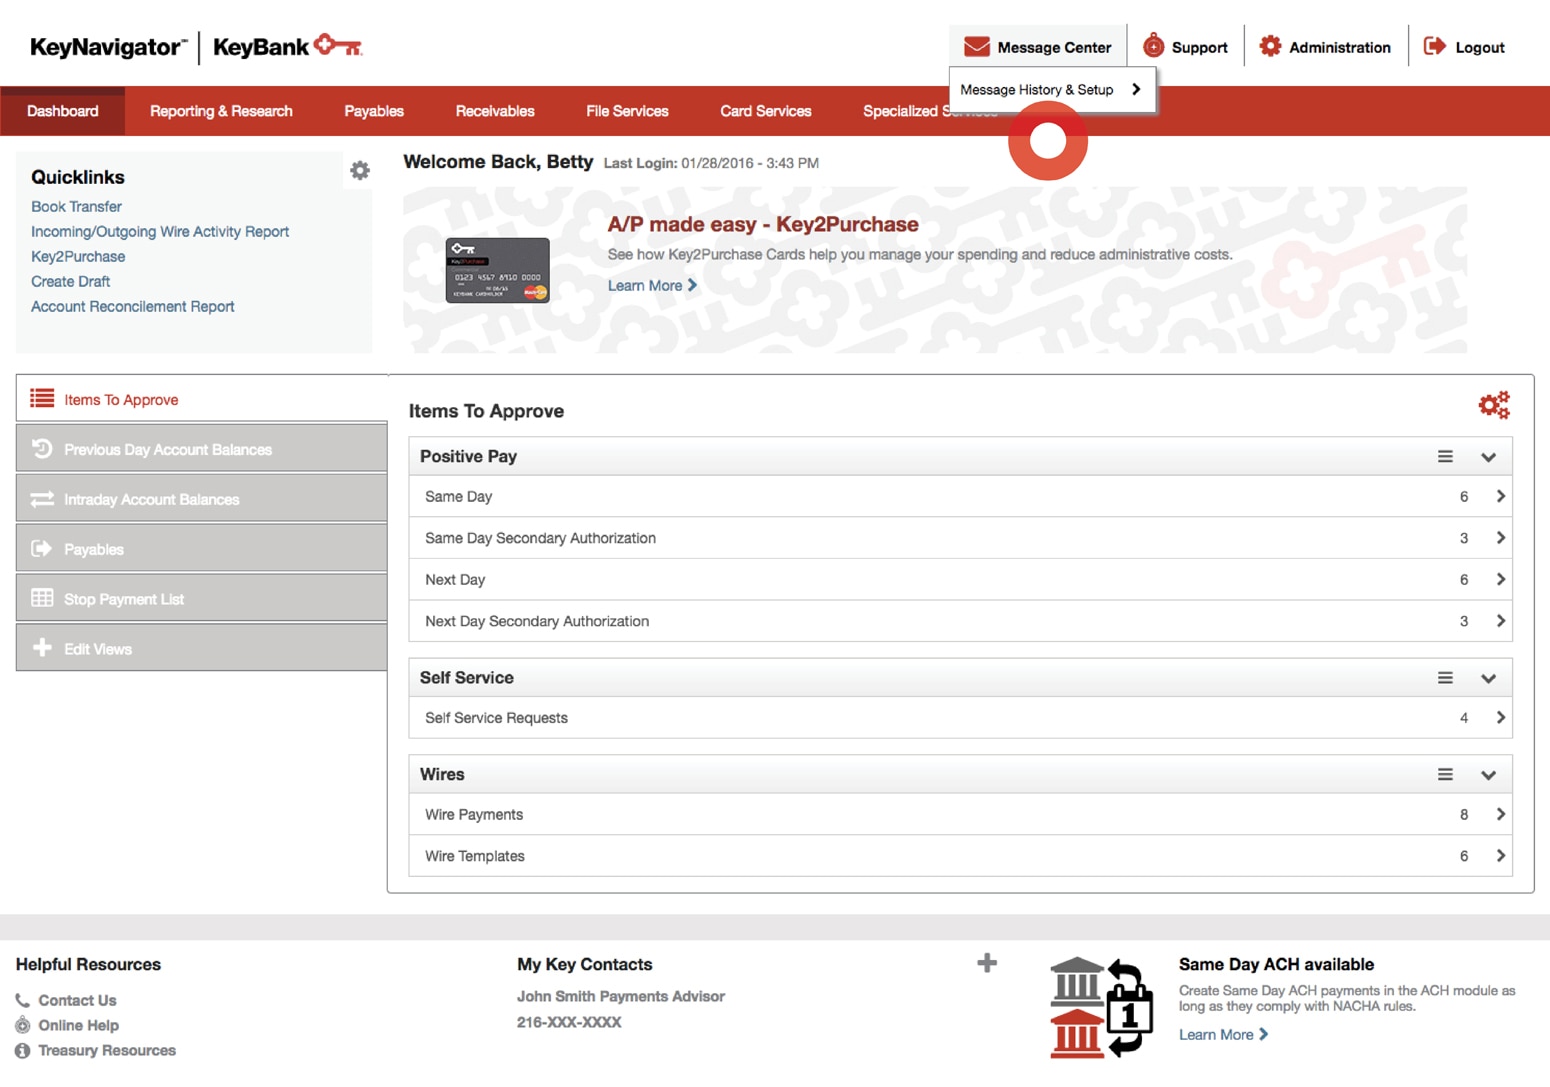Switch to the Dashboard tab
Image resolution: width=1550 pixels, height=1087 pixels.
[x=63, y=111]
